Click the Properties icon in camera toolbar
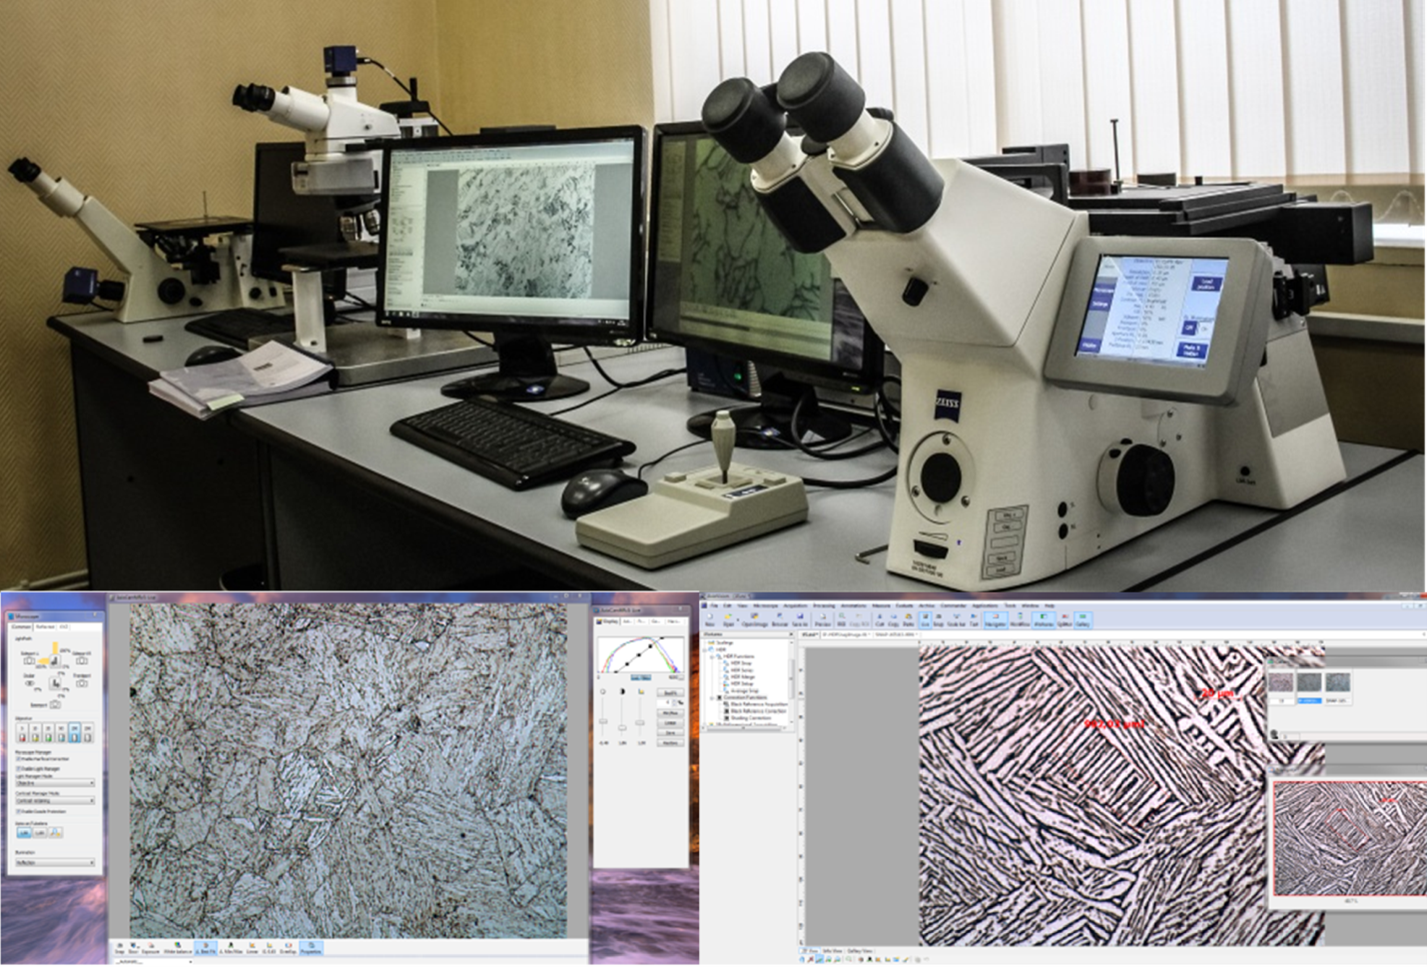The width and height of the screenshot is (1427, 967). click(311, 947)
